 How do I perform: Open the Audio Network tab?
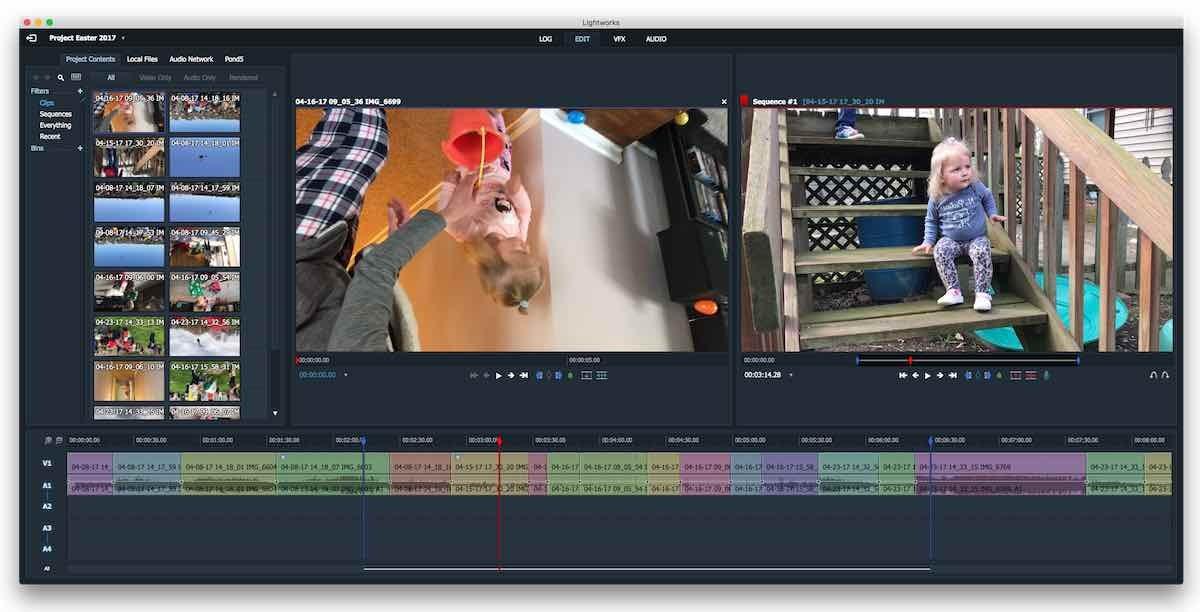tap(191, 59)
